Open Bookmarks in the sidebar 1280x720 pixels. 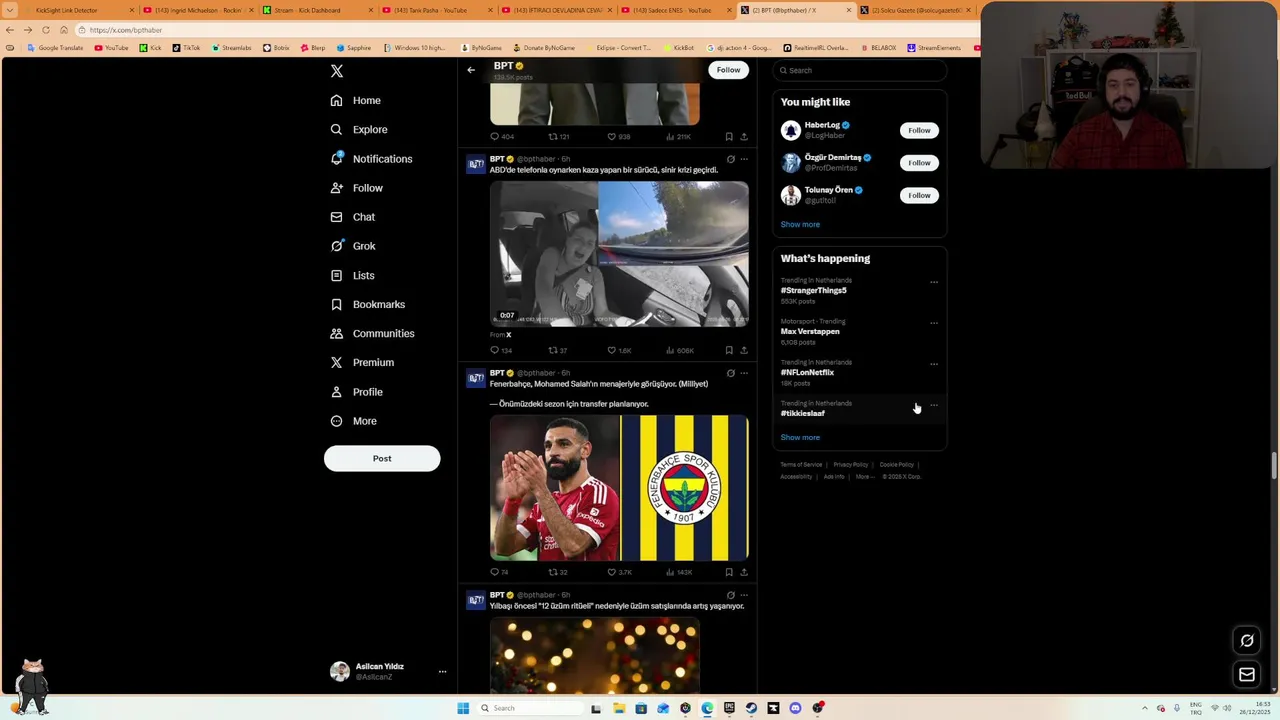pos(368,304)
